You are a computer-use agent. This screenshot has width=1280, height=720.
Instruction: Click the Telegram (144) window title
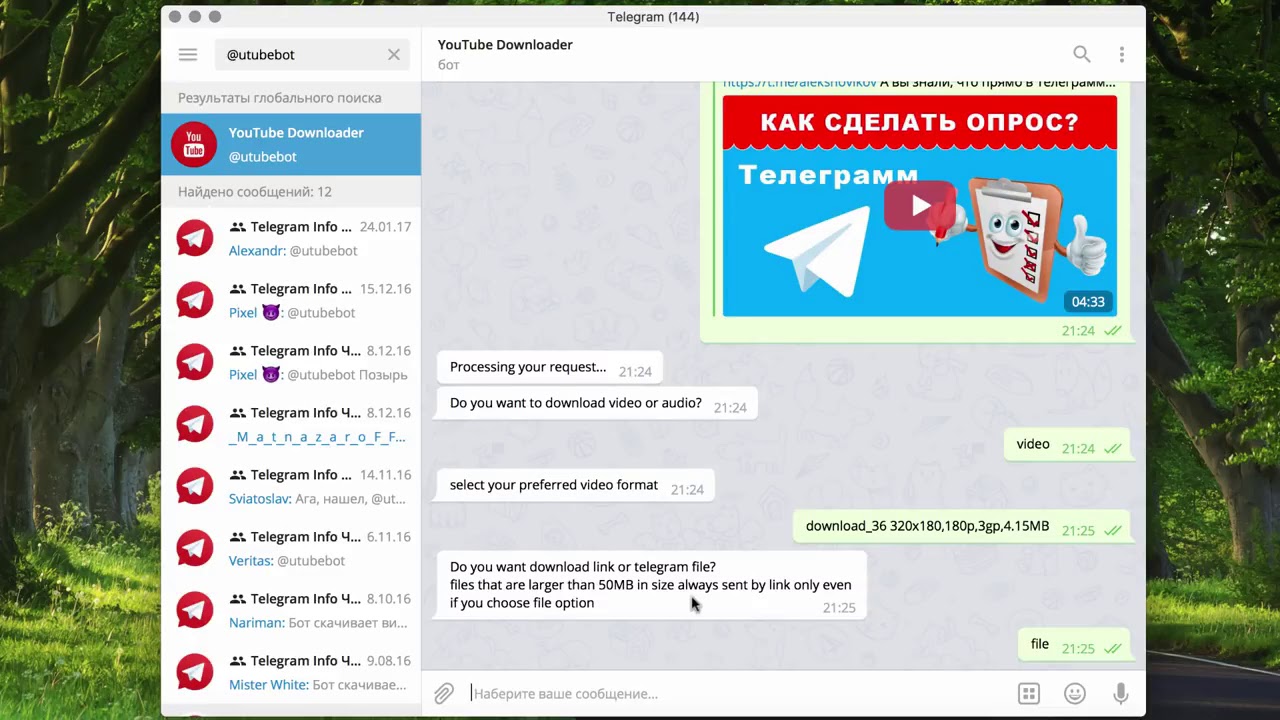point(653,17)
